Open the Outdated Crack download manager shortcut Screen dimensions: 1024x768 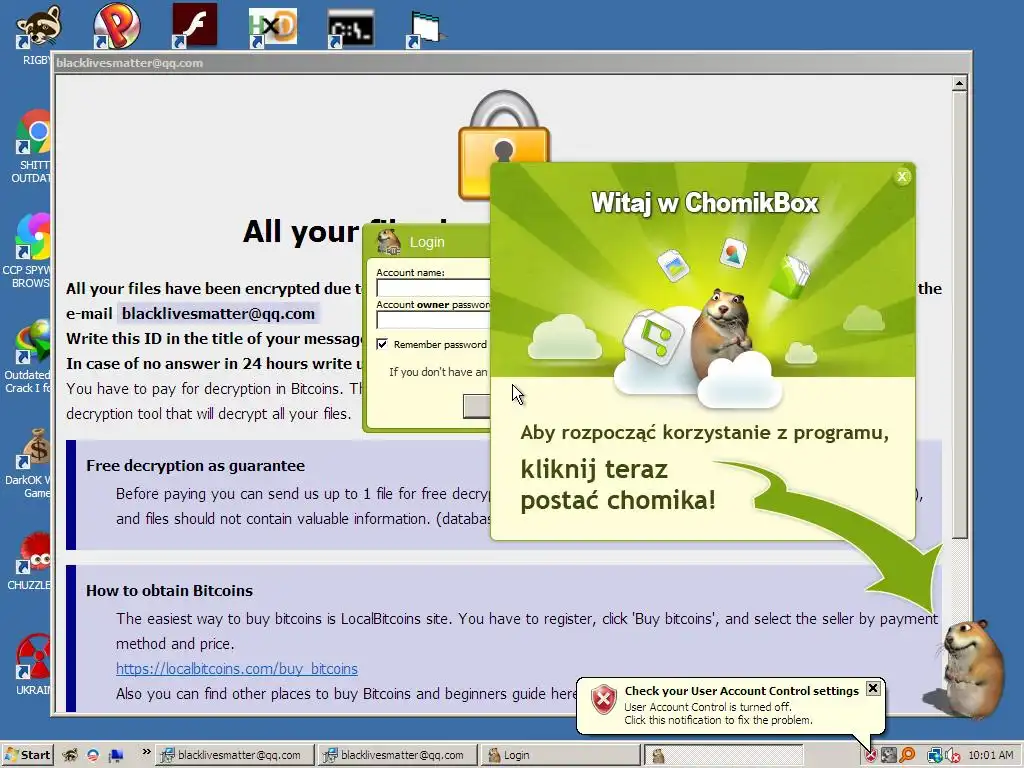(29, 357)
